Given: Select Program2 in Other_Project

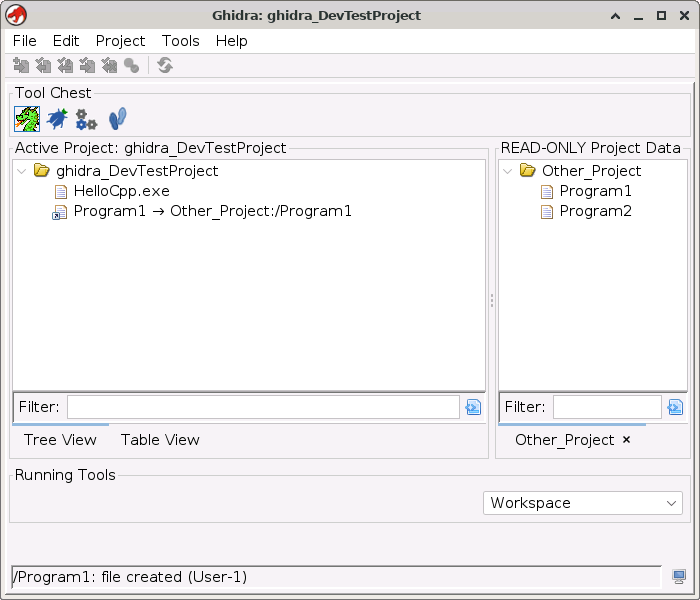Looking at the screenshot, I should pos(595,211).
